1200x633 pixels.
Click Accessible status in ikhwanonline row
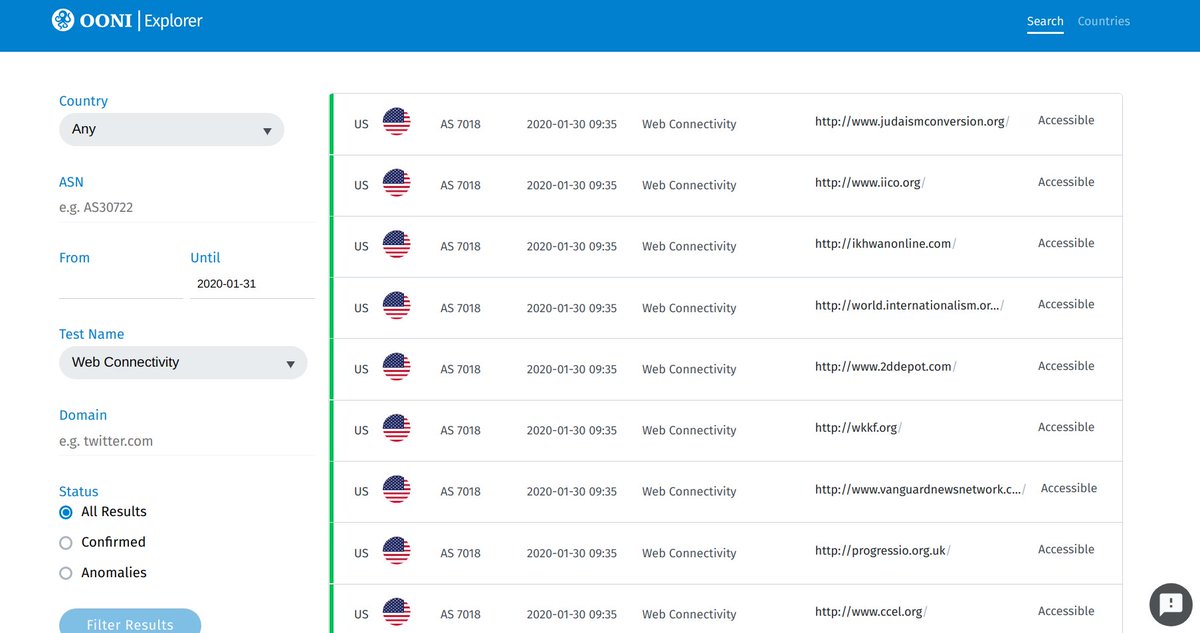1066,243
